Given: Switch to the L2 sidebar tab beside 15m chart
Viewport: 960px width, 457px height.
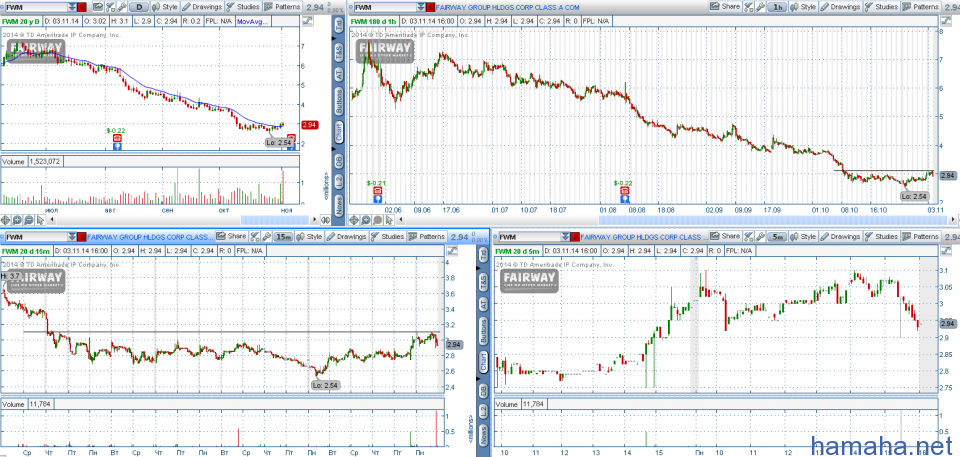Looking at the screenshot, I should tap(483, 413).
